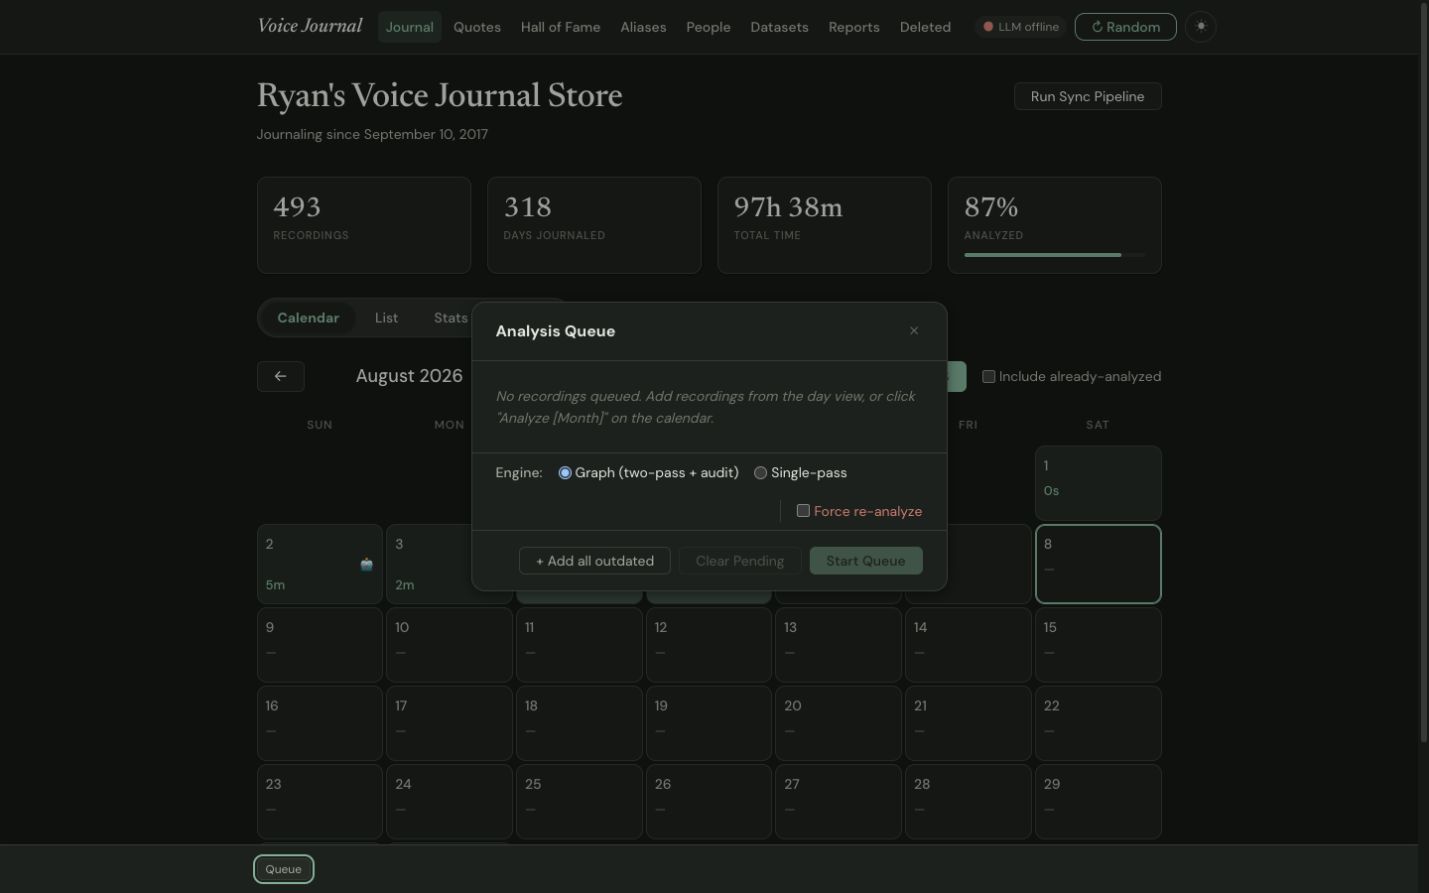The width and height of the screenshot is (1429, 893).
Task: Open August 15 day cell
Action: tap(1098, 645)
